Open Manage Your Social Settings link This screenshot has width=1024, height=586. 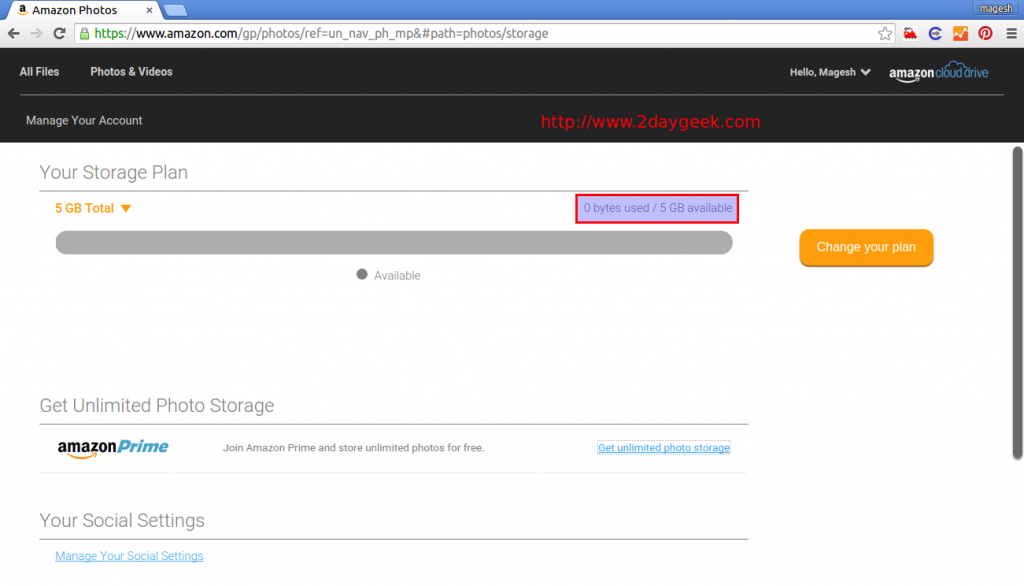point(129,556)
